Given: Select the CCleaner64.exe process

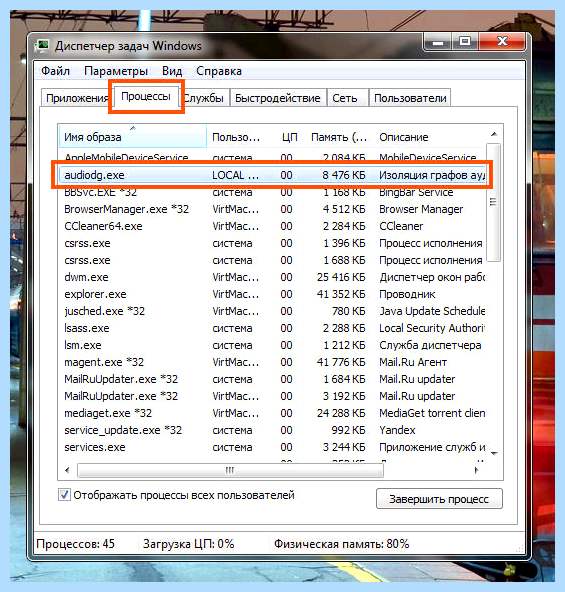Looking at the screenshot, I should (x=272, y=226).
